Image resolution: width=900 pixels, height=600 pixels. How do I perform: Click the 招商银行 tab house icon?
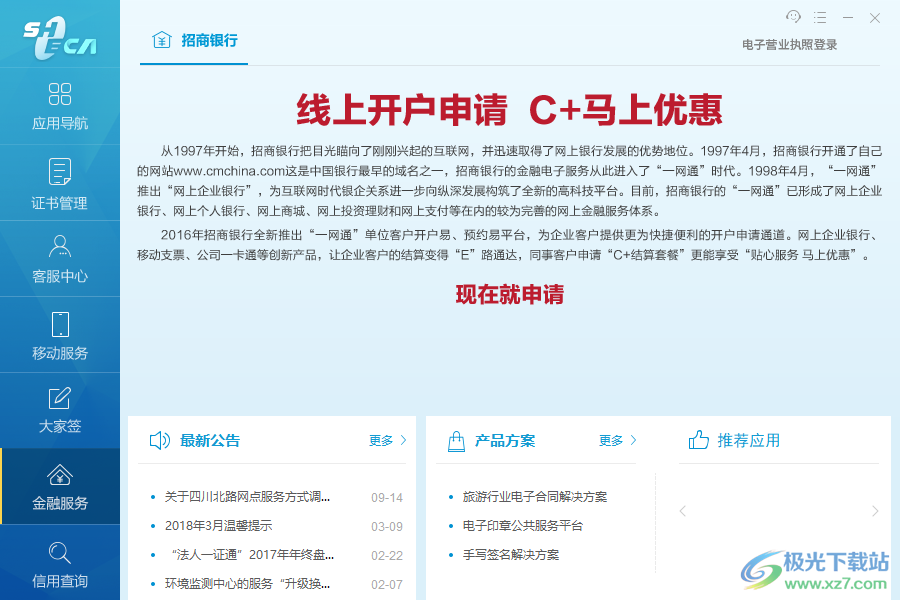[162, 40]
